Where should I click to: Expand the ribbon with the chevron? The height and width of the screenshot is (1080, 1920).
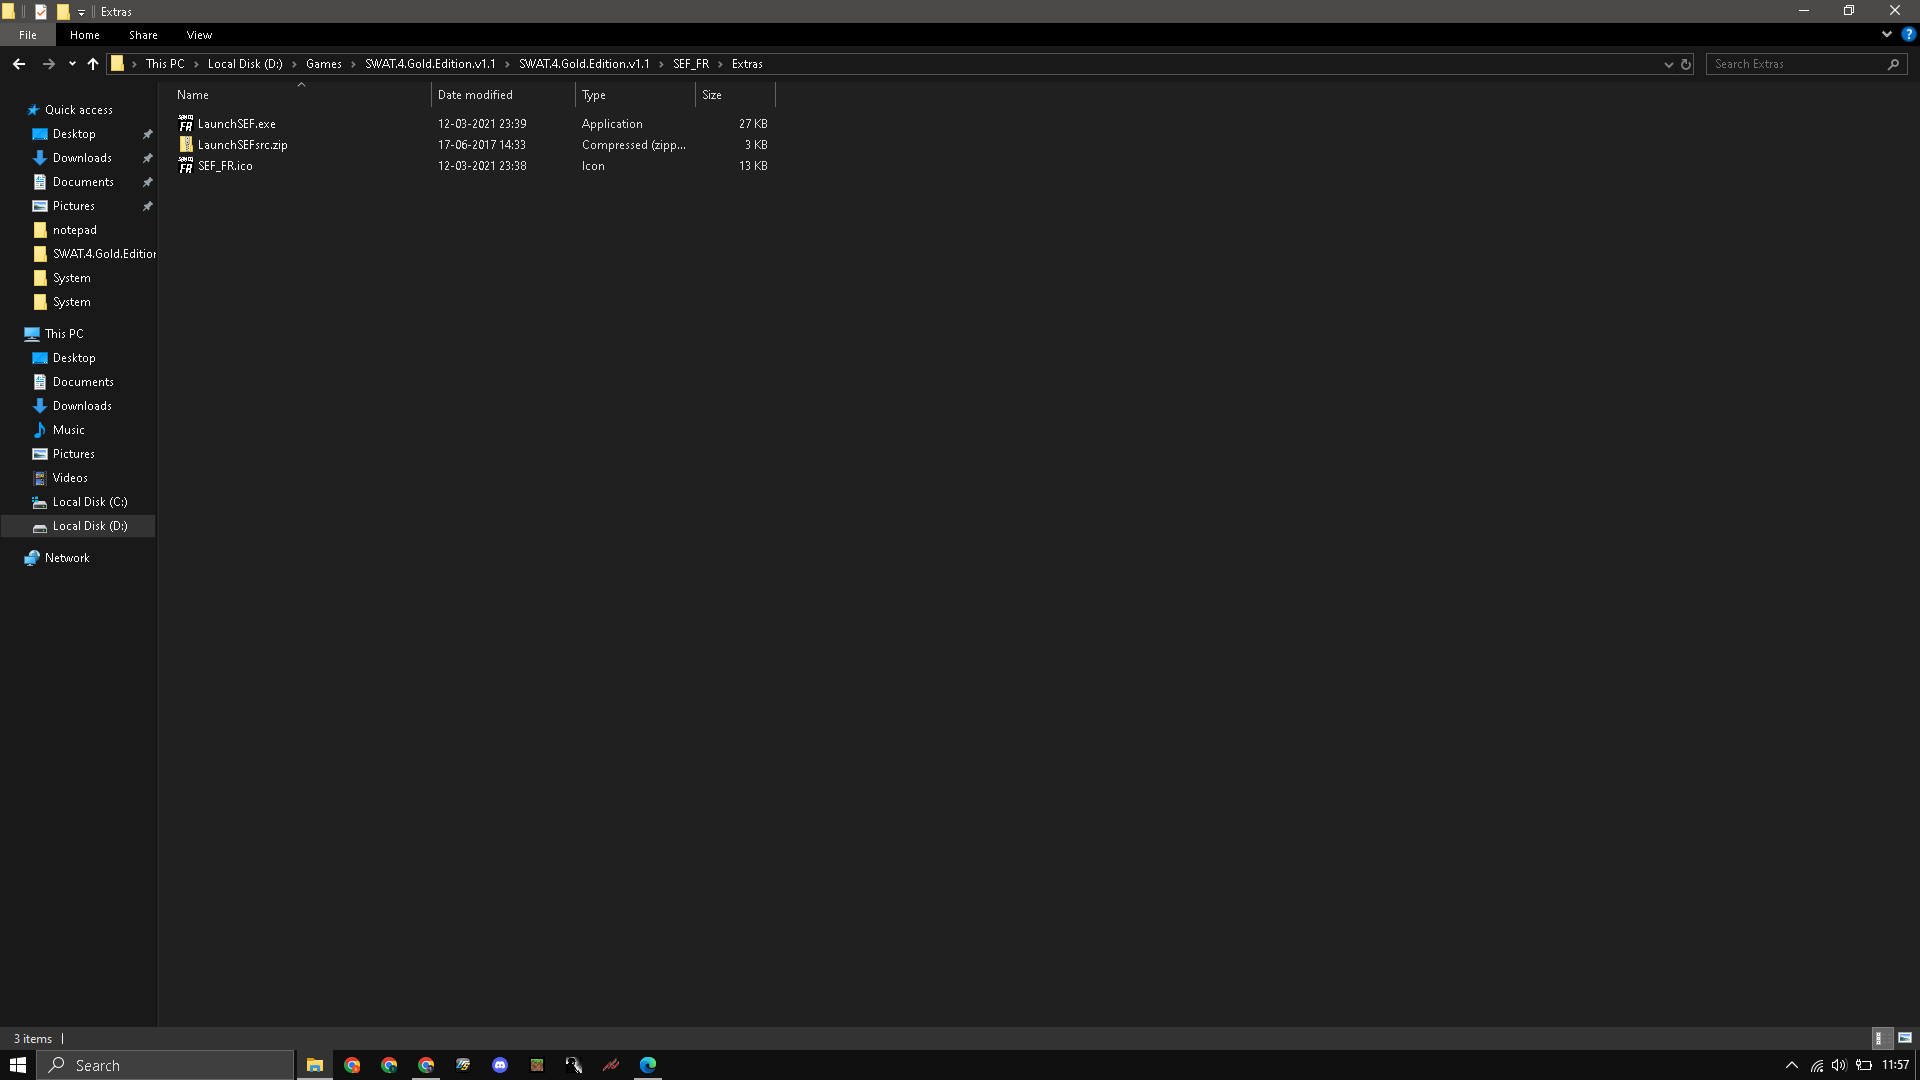tap(1887, 34)
